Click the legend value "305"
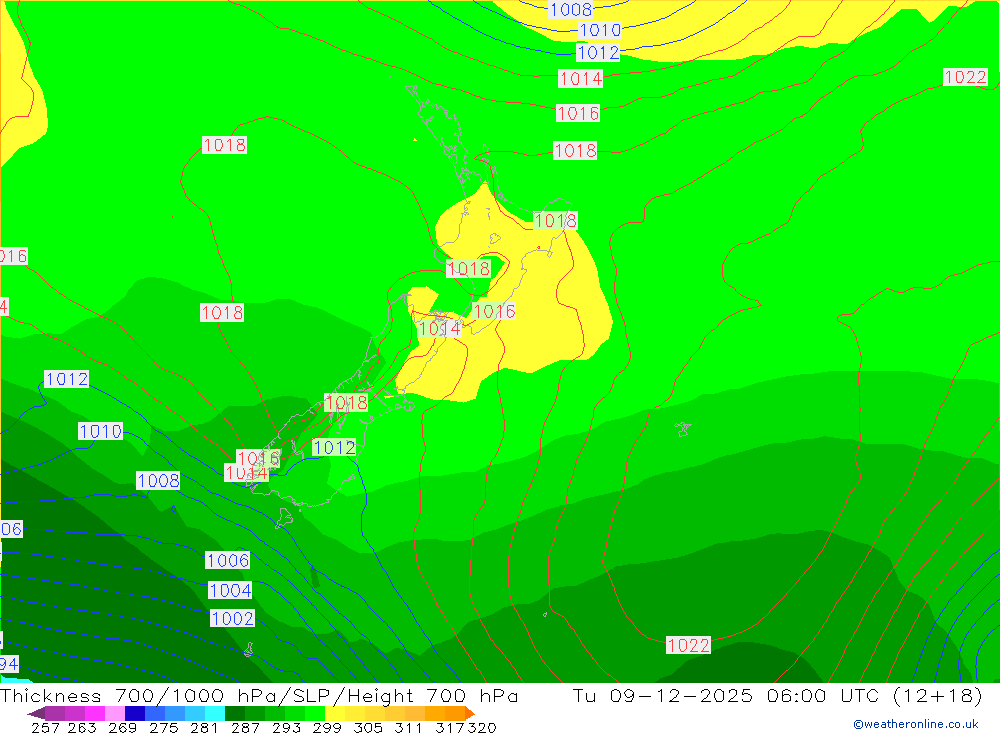1000x733 pixels. 368,727
